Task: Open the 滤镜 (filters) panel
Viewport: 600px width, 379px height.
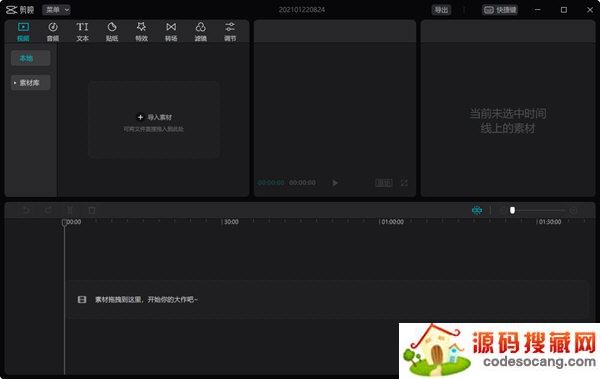Action: pos(201,31)
